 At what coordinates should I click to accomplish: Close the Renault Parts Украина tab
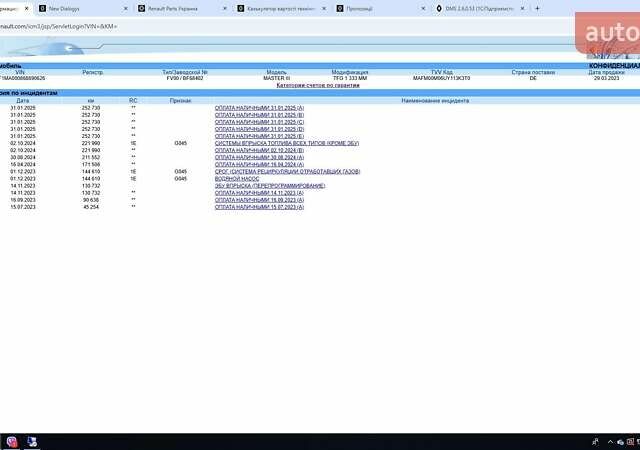pos(224,8)
